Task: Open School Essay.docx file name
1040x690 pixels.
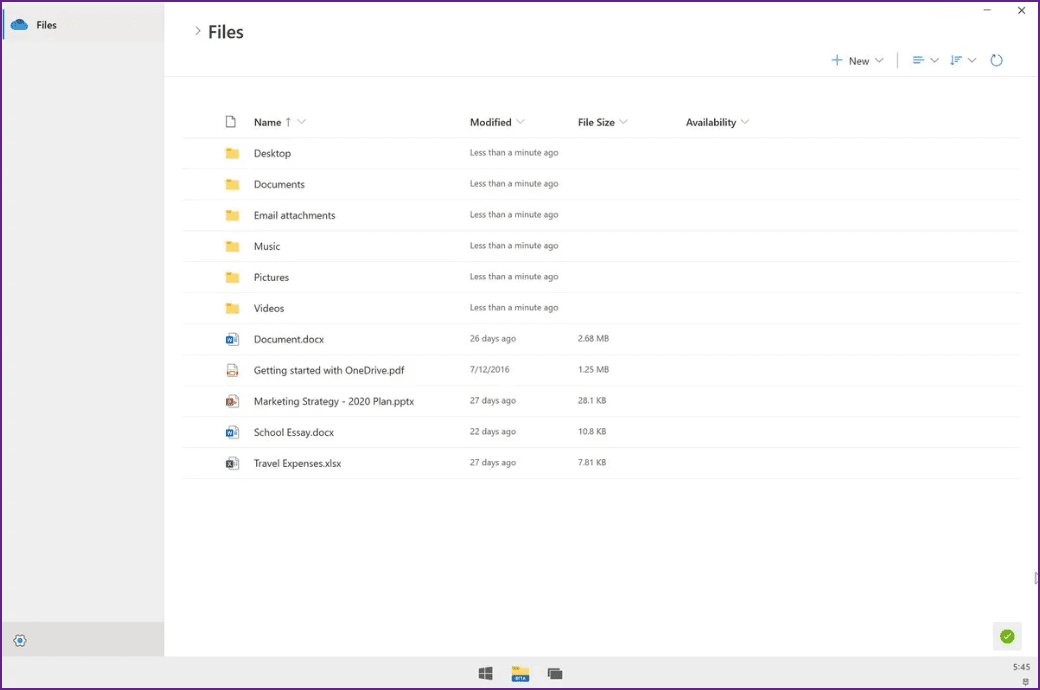Action: [x=294, y=433]
